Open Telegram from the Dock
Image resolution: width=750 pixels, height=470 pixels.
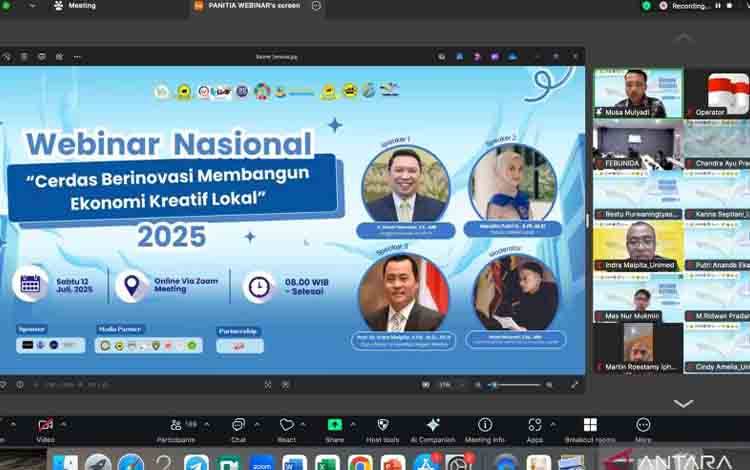pyautogui.click(x=196, y=463)
